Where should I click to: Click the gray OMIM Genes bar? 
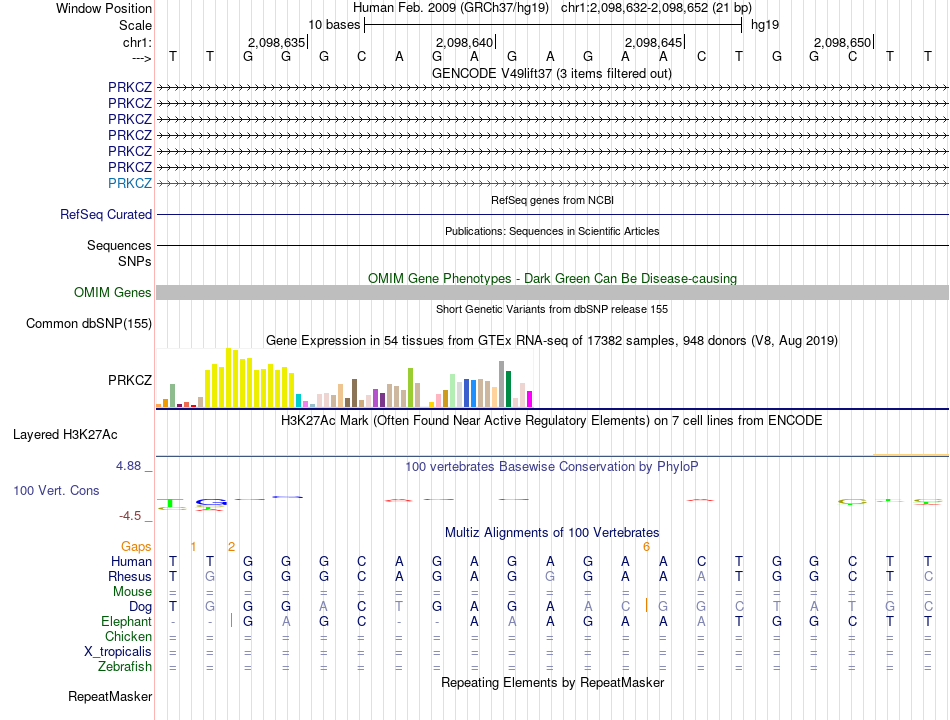[552, 292]
